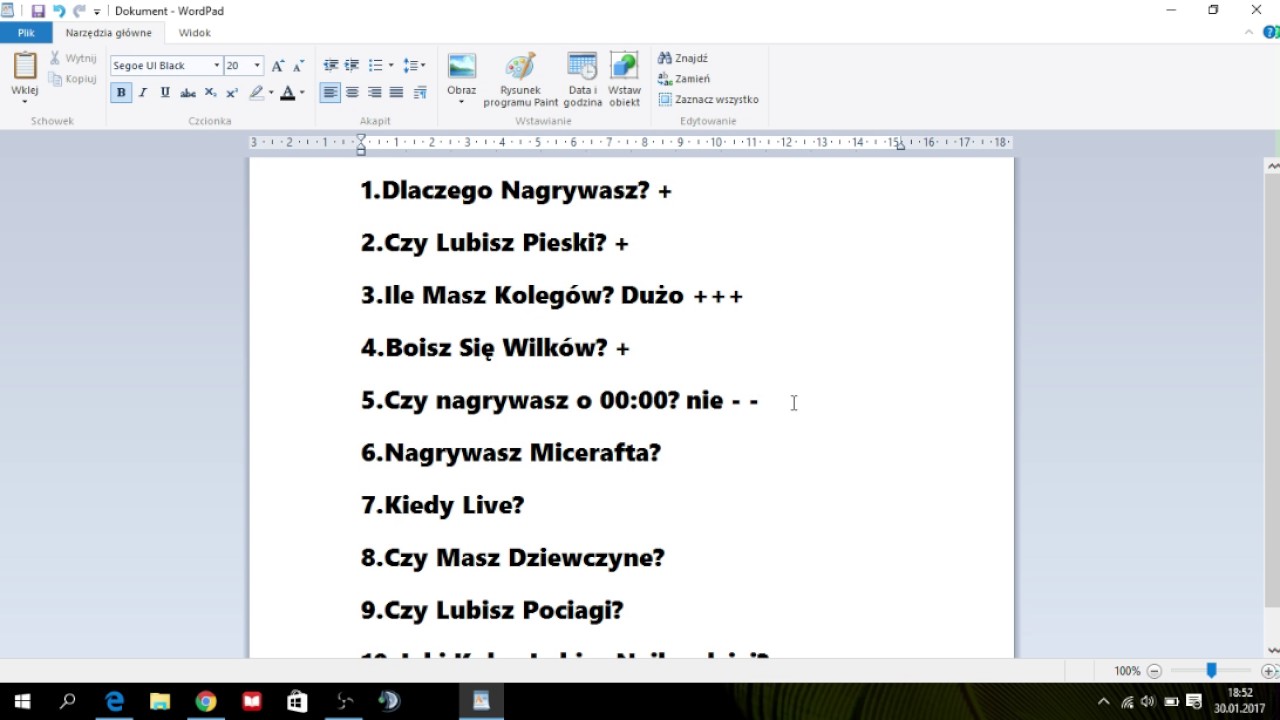The image size is (1280, 720).
Task: Click the horizontal ruler
Action: (631, 143)
